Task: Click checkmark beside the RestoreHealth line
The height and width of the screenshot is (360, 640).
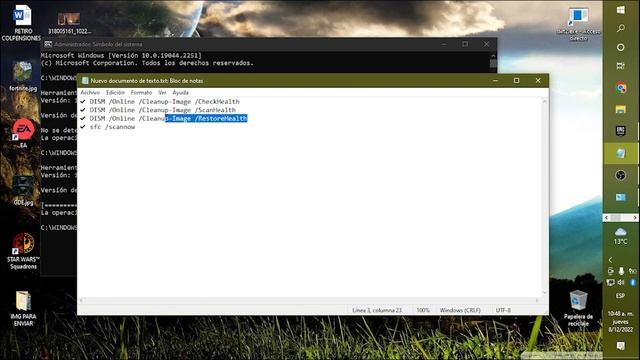Action: point(83,118)
